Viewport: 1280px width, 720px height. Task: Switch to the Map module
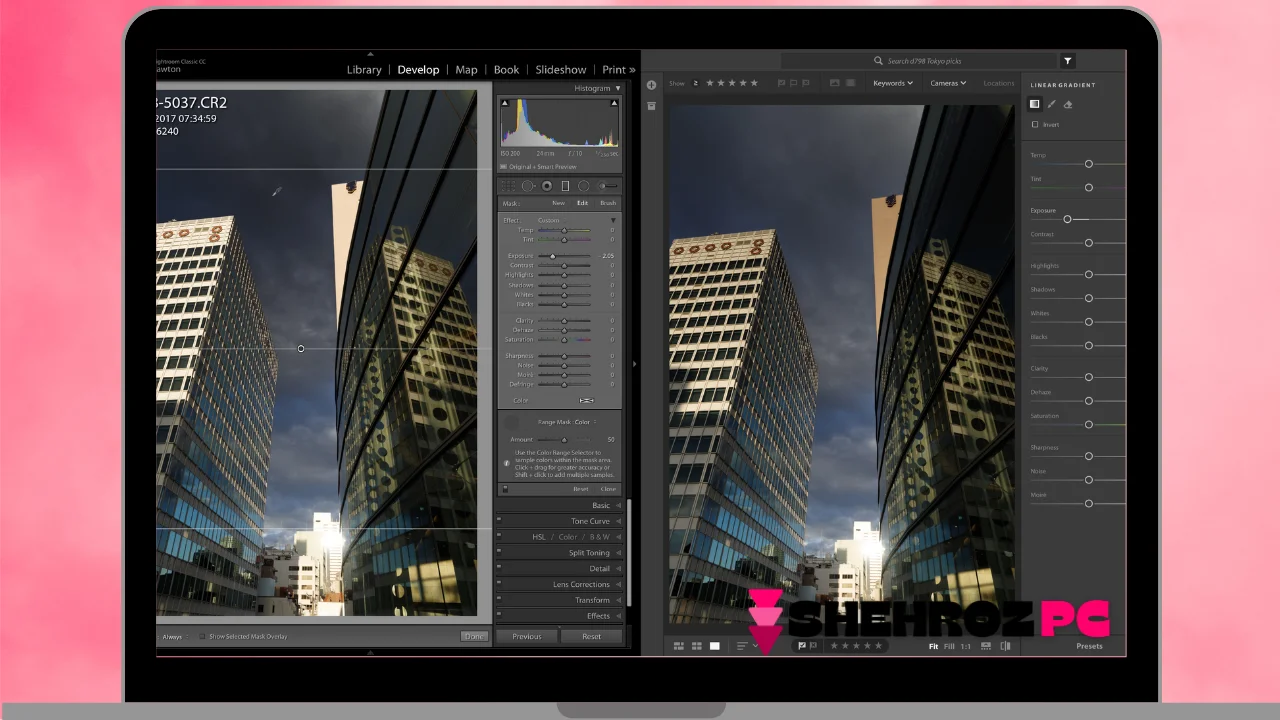[x=466, y=70]
